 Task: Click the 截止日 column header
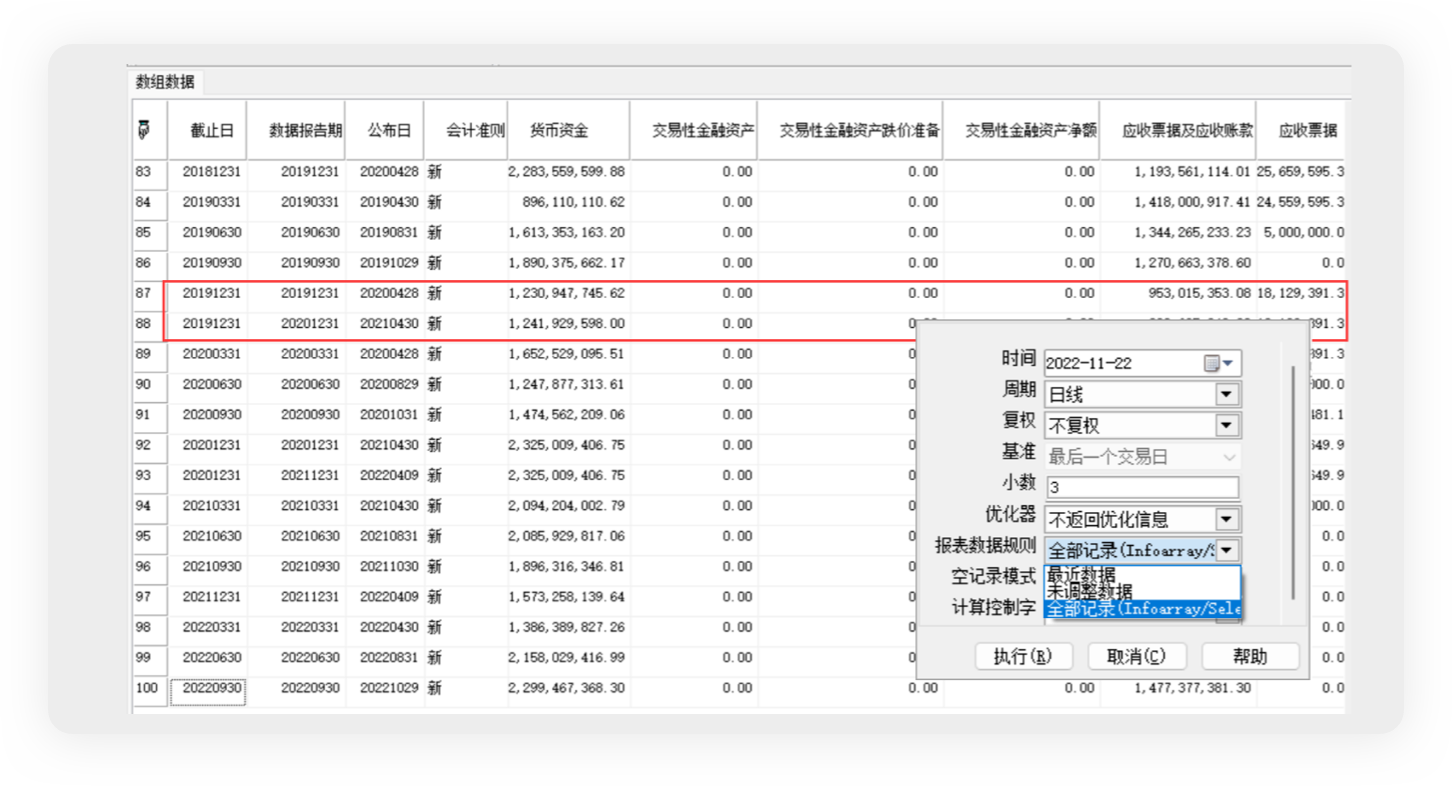(x=212, y=130)
